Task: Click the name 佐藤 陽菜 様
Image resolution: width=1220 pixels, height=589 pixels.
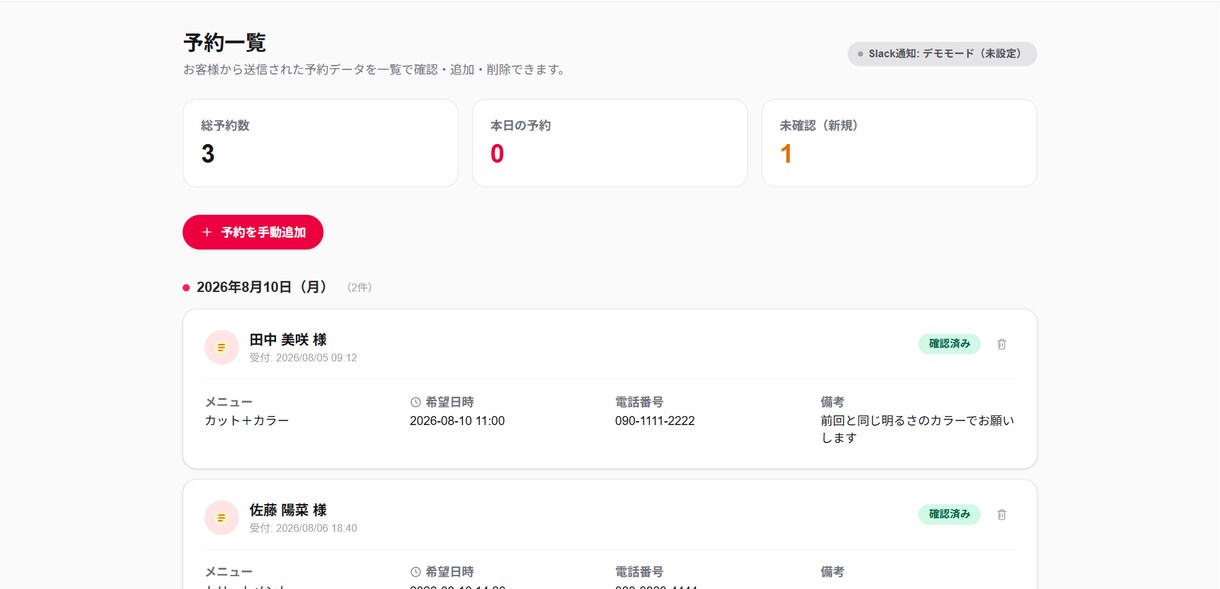Action: coord(288,510)
